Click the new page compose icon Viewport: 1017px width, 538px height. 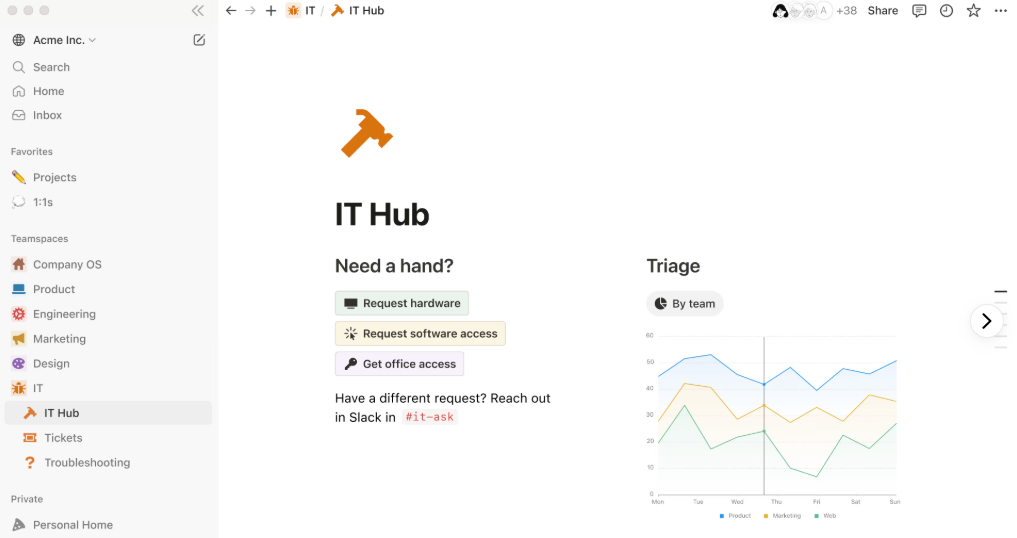click(x=199, y=40)
